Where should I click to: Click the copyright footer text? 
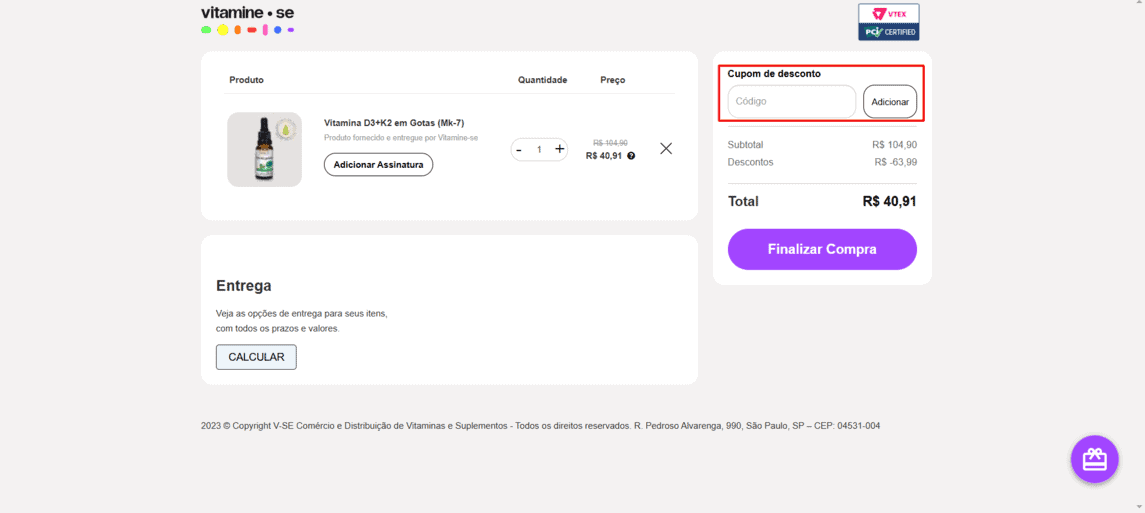pos(540,425)
